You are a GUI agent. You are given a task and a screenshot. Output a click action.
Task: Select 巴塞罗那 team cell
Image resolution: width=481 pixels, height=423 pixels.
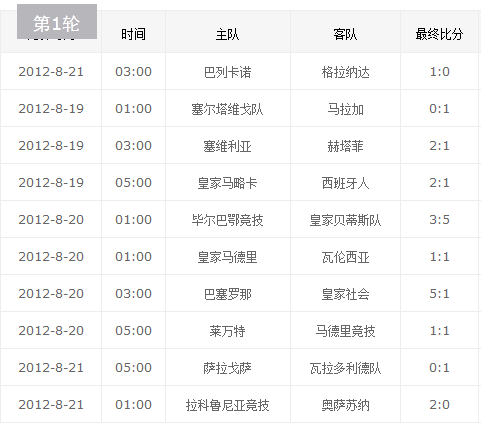click(x=227, y=294)
